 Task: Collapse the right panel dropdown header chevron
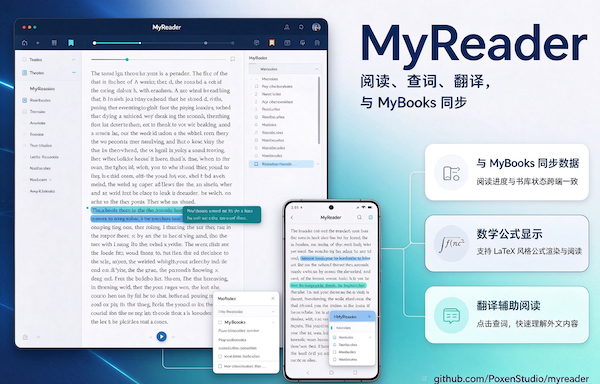316,69
